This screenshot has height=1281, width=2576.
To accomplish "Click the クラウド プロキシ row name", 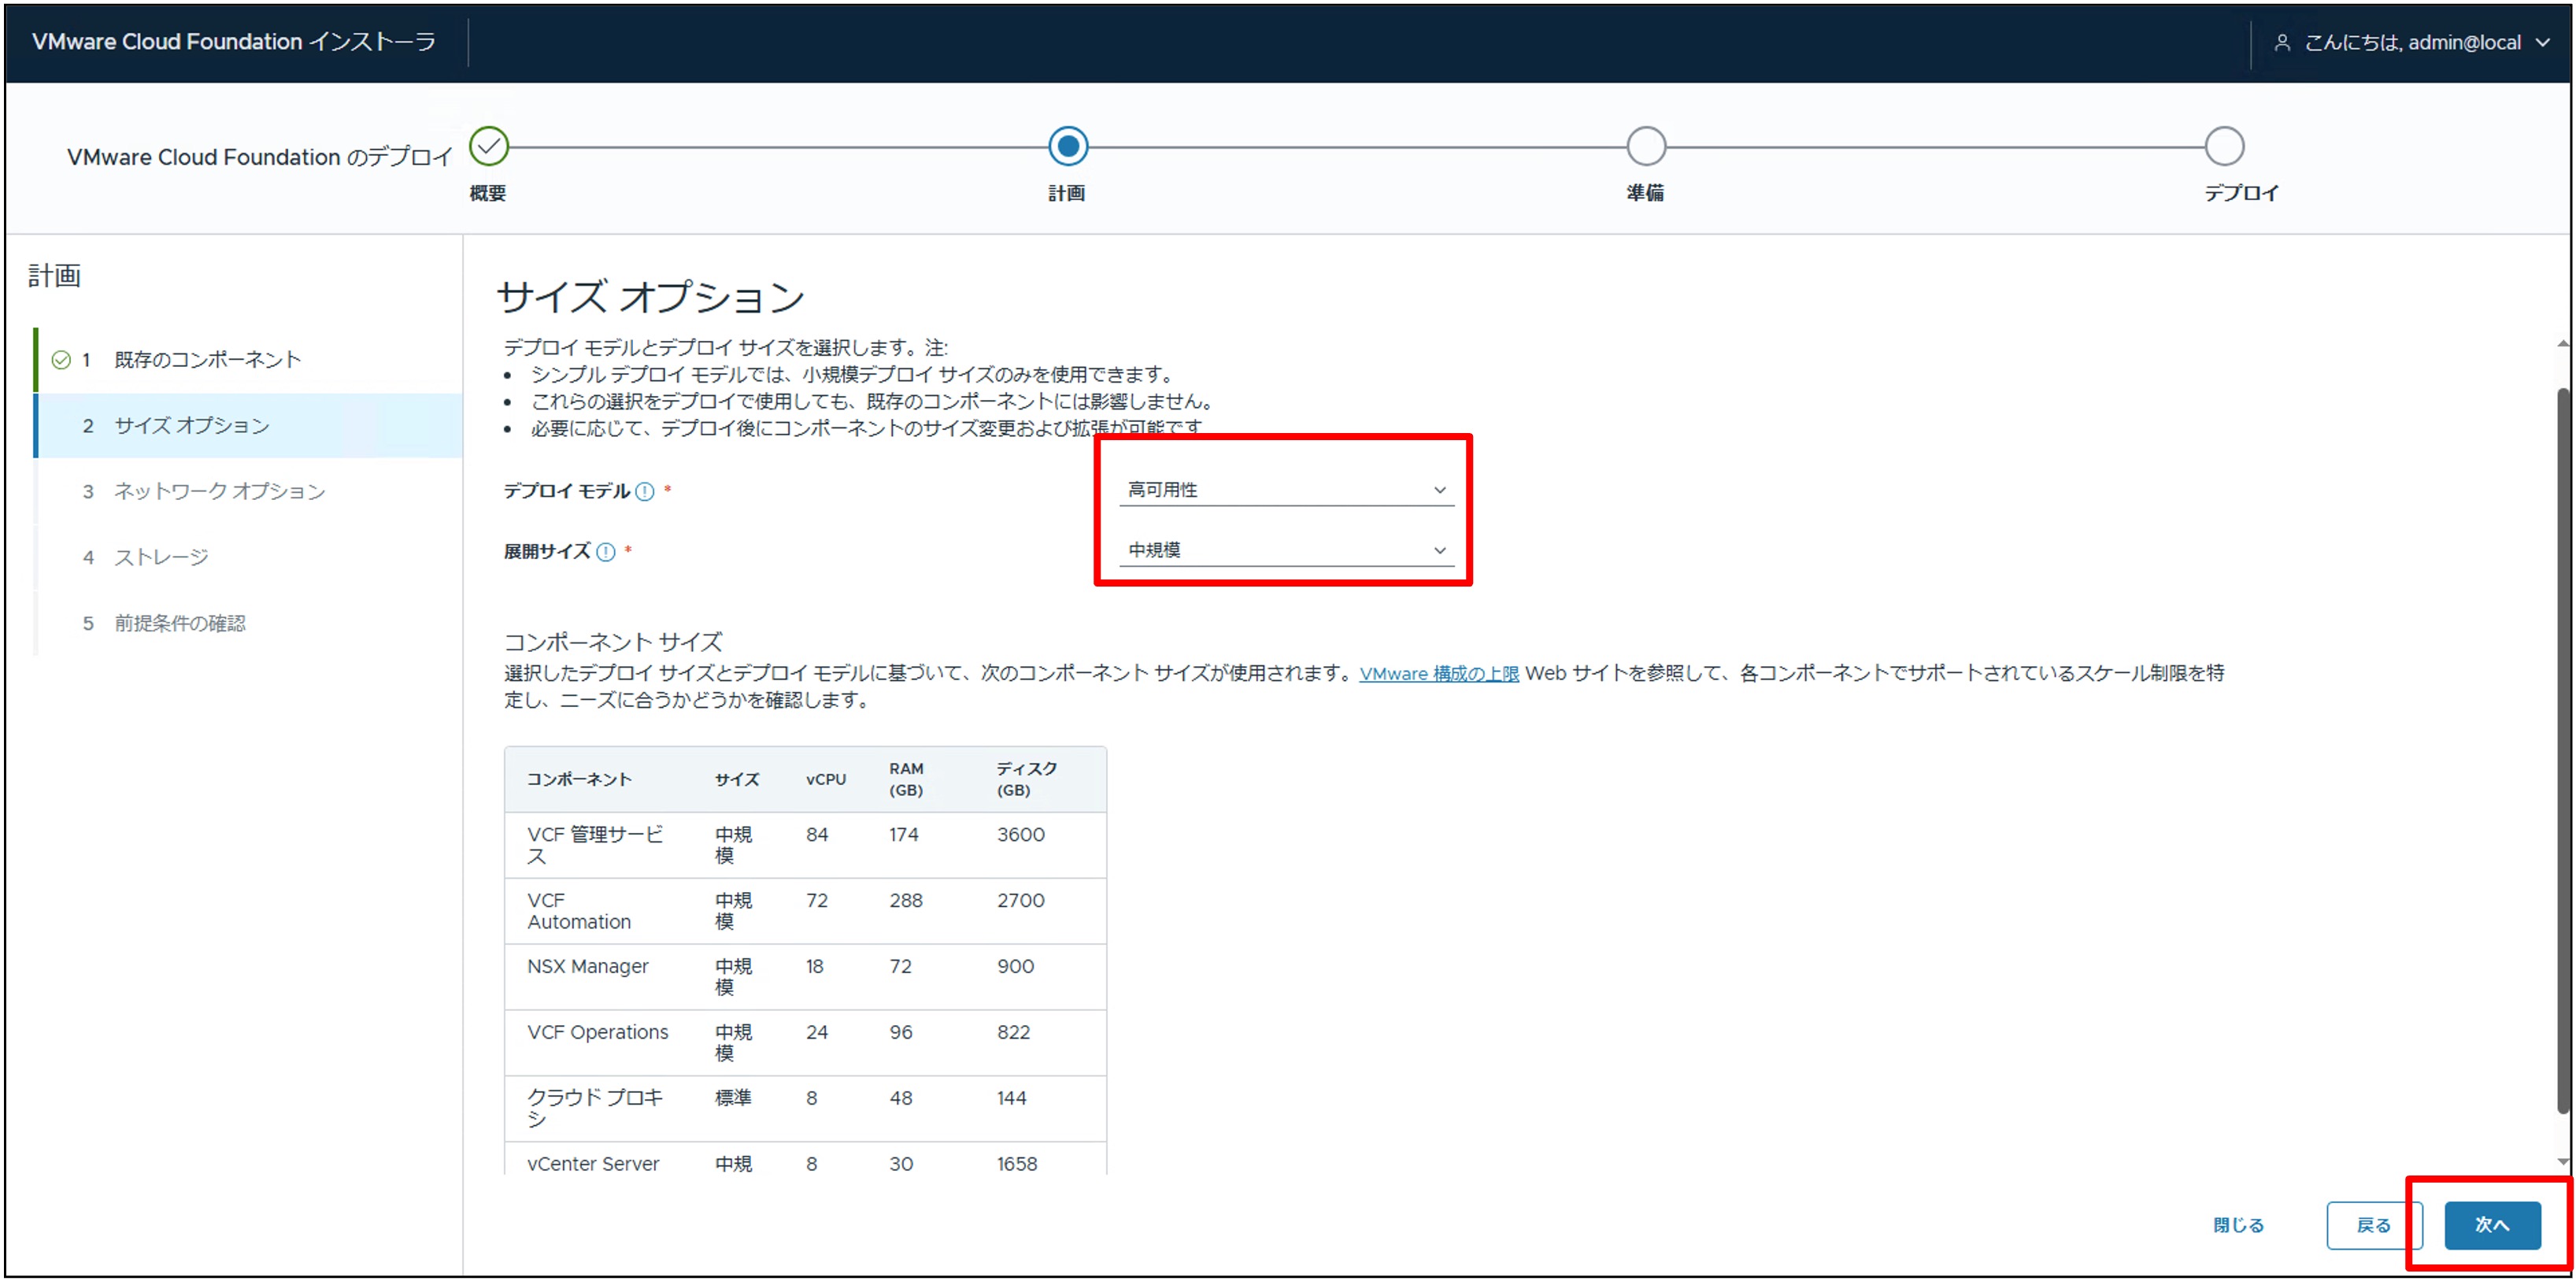I will (595, 1108).
